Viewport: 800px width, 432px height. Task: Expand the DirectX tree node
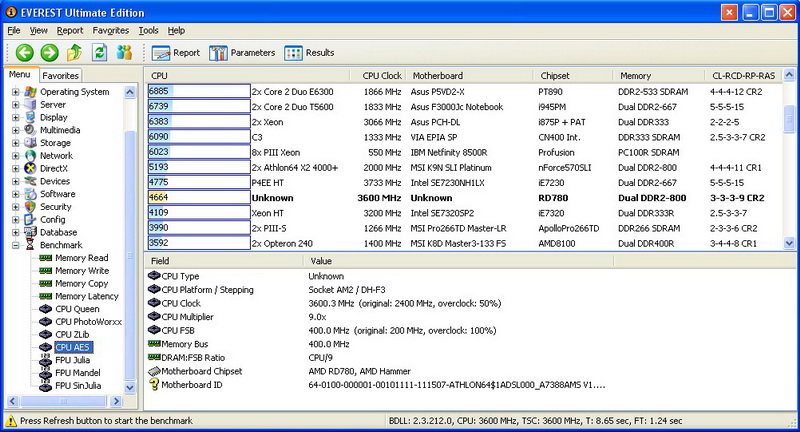pos(15,168)
